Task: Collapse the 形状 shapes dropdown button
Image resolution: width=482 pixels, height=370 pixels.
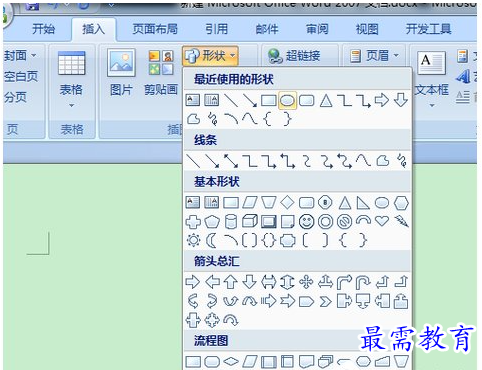Action: (x=210, y=56)
